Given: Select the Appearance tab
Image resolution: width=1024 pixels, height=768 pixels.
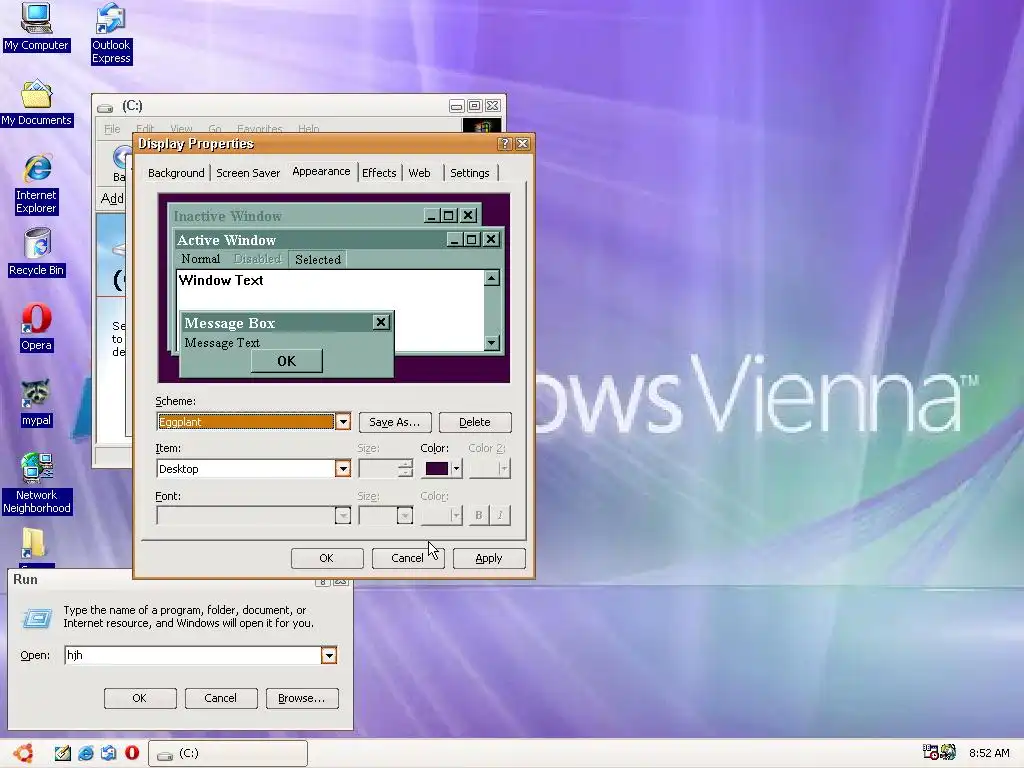Looking at the screenshot, I should [321, 171].
